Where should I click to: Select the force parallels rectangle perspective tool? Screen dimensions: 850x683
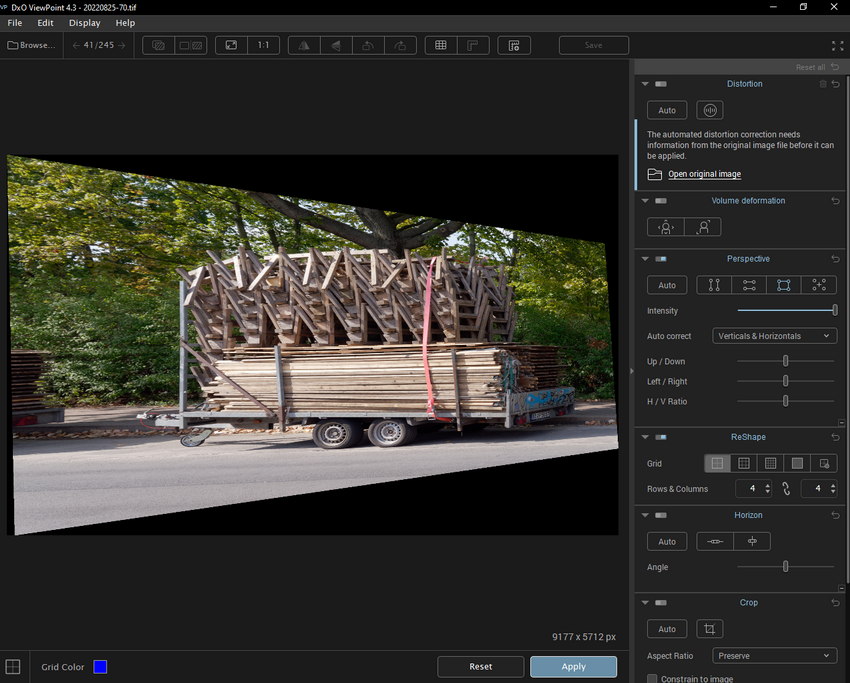click(783, 285)
